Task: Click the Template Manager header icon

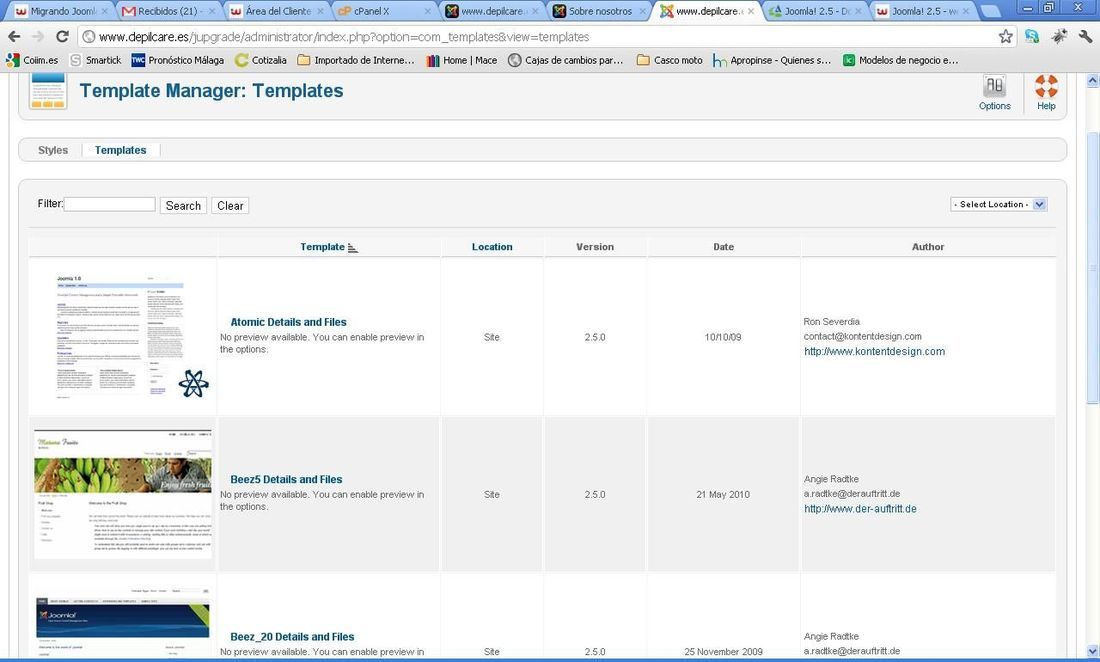Action: (x=48, y=91)
